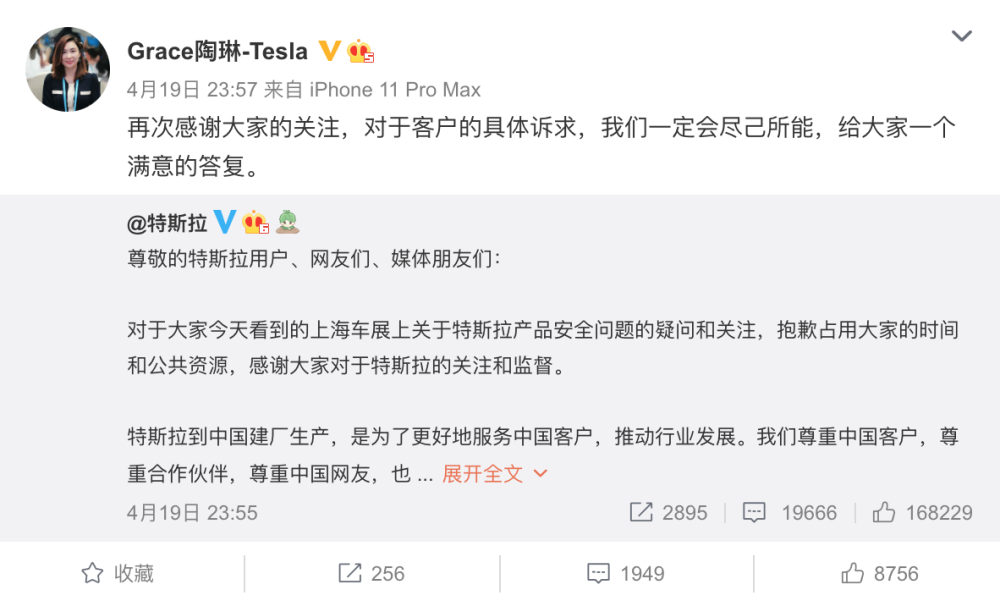Screen dimensions: 1000x601
Task: Click the green avatar badge after @特斯拉
Action: point(288,222)
